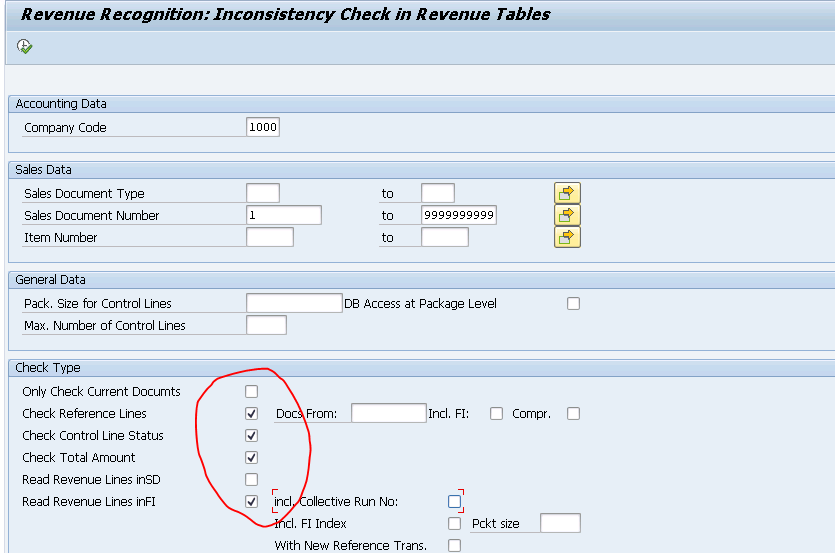Enable the Compr. checkbox
Image resolution: width=835 pixels, height=553 pixels.
point(573,413)
